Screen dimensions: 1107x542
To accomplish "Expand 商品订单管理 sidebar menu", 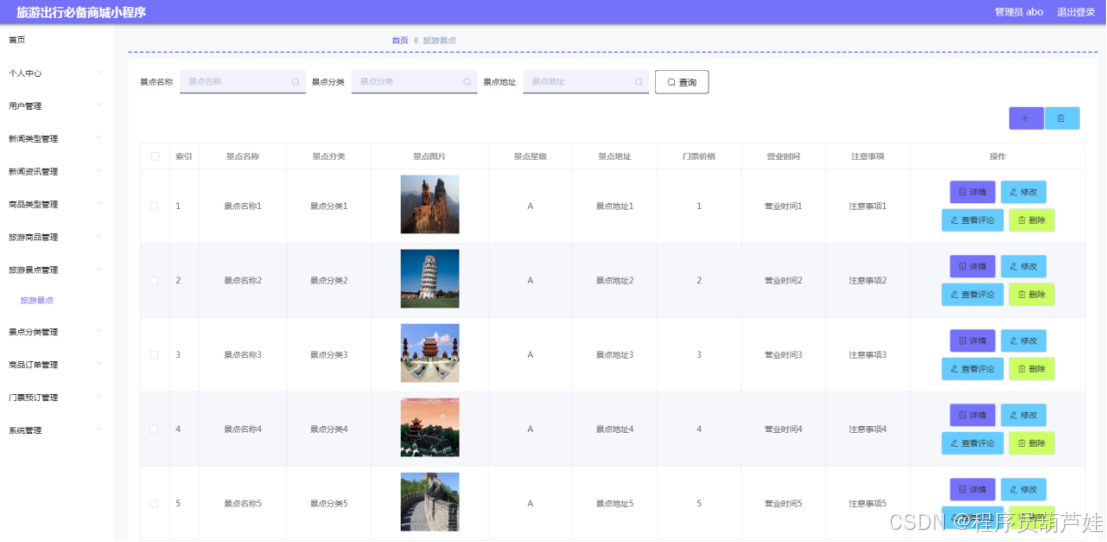I will point(56,365).
